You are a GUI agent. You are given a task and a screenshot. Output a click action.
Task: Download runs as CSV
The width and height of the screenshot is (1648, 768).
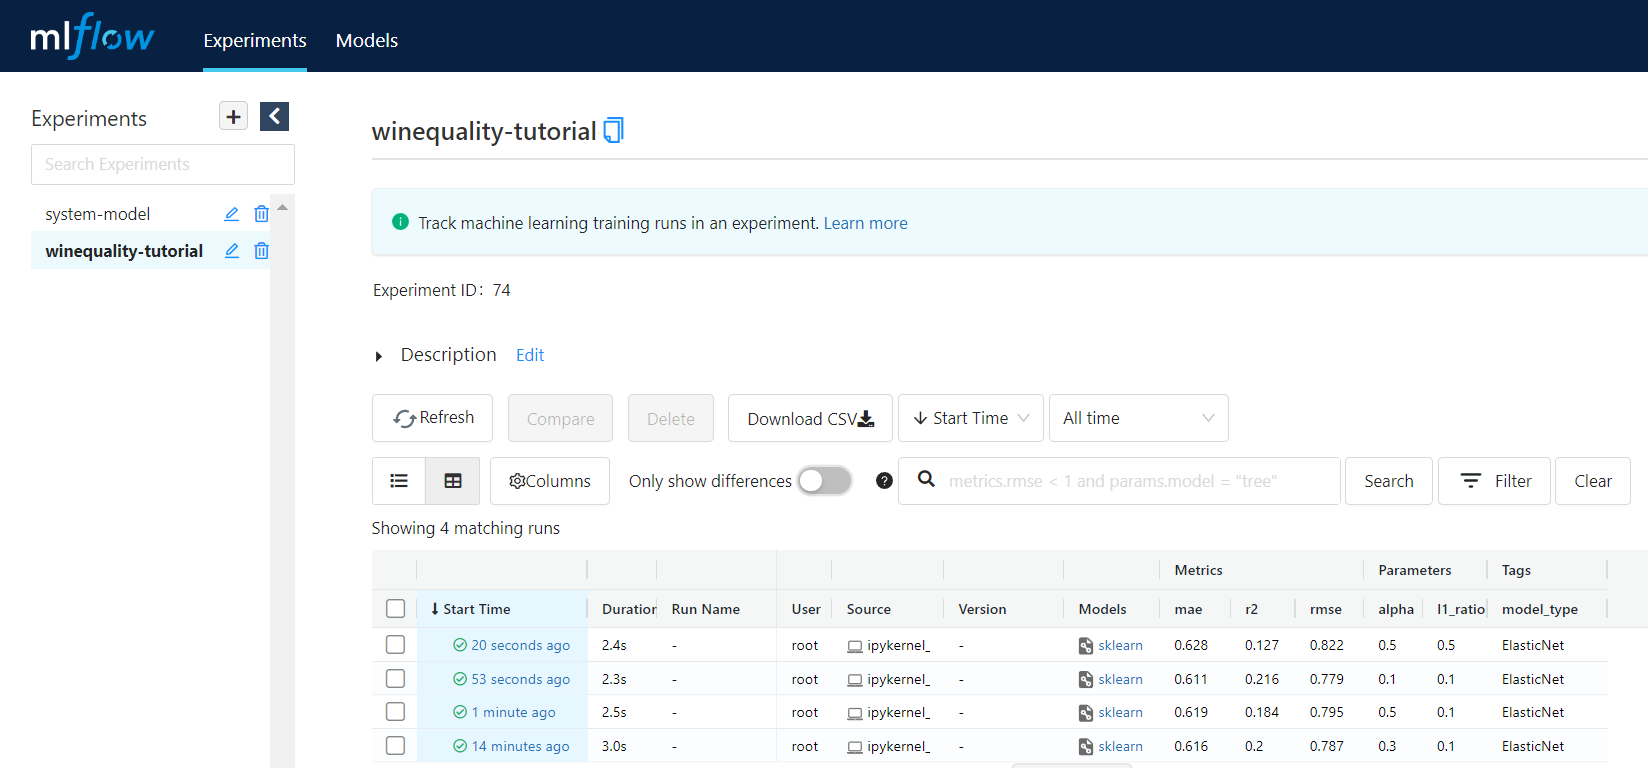coord(811,418)
